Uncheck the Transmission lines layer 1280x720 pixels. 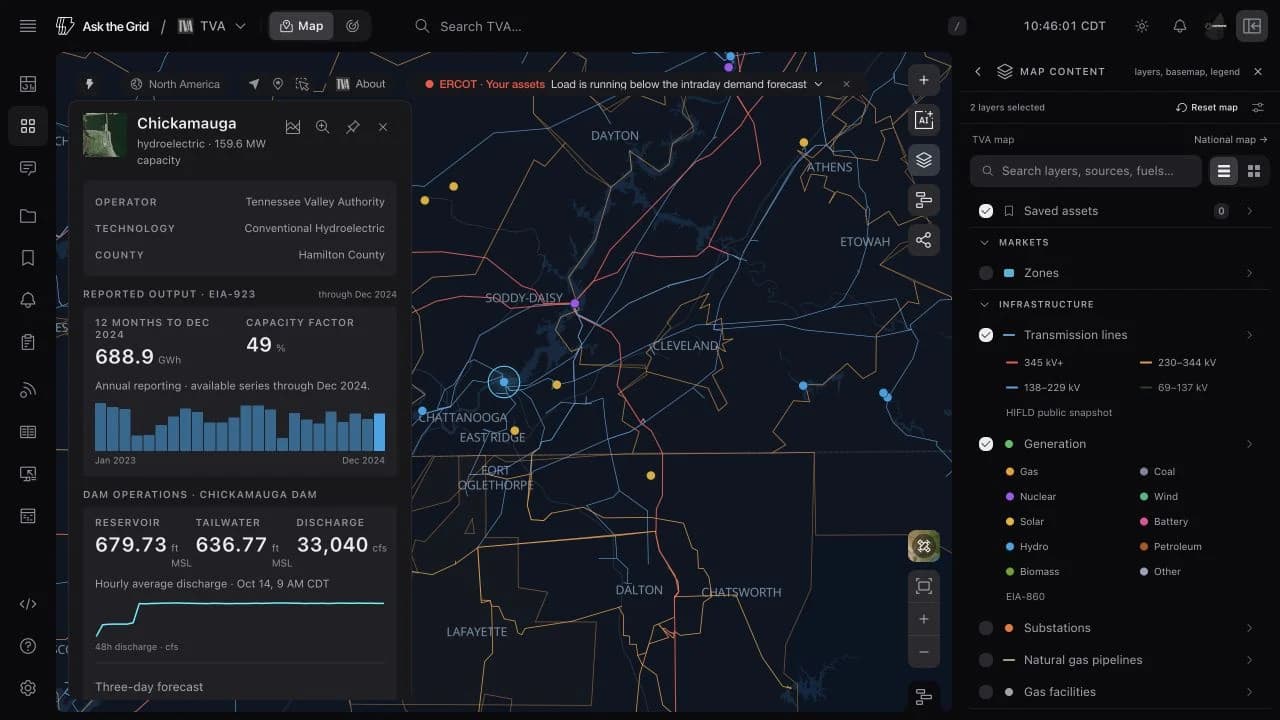click(986, 335)
